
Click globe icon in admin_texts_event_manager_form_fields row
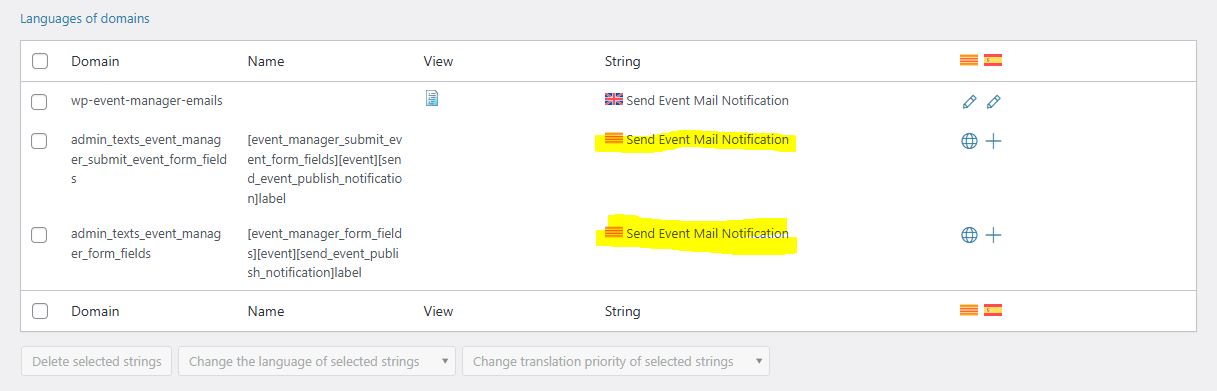pos(969,235)
